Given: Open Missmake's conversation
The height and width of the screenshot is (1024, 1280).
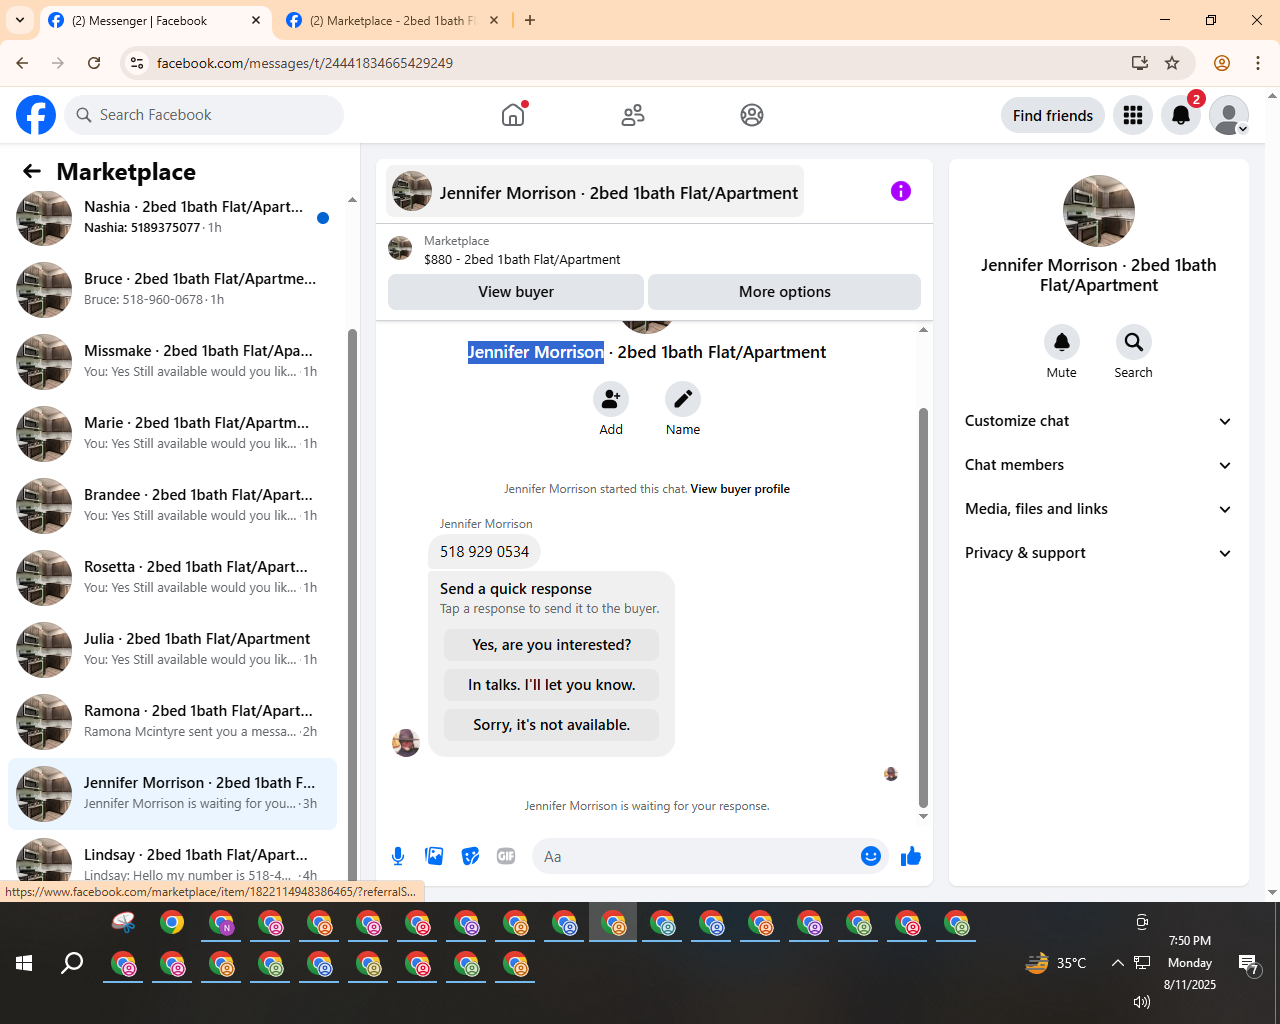Looking at the screenshot, I should (172, 361).
